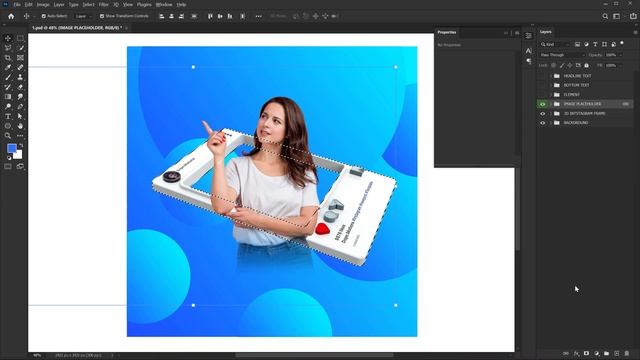The image size is (640, 360).
Task: Open the Auto-Select Layer dropdown
Action: 83,16
